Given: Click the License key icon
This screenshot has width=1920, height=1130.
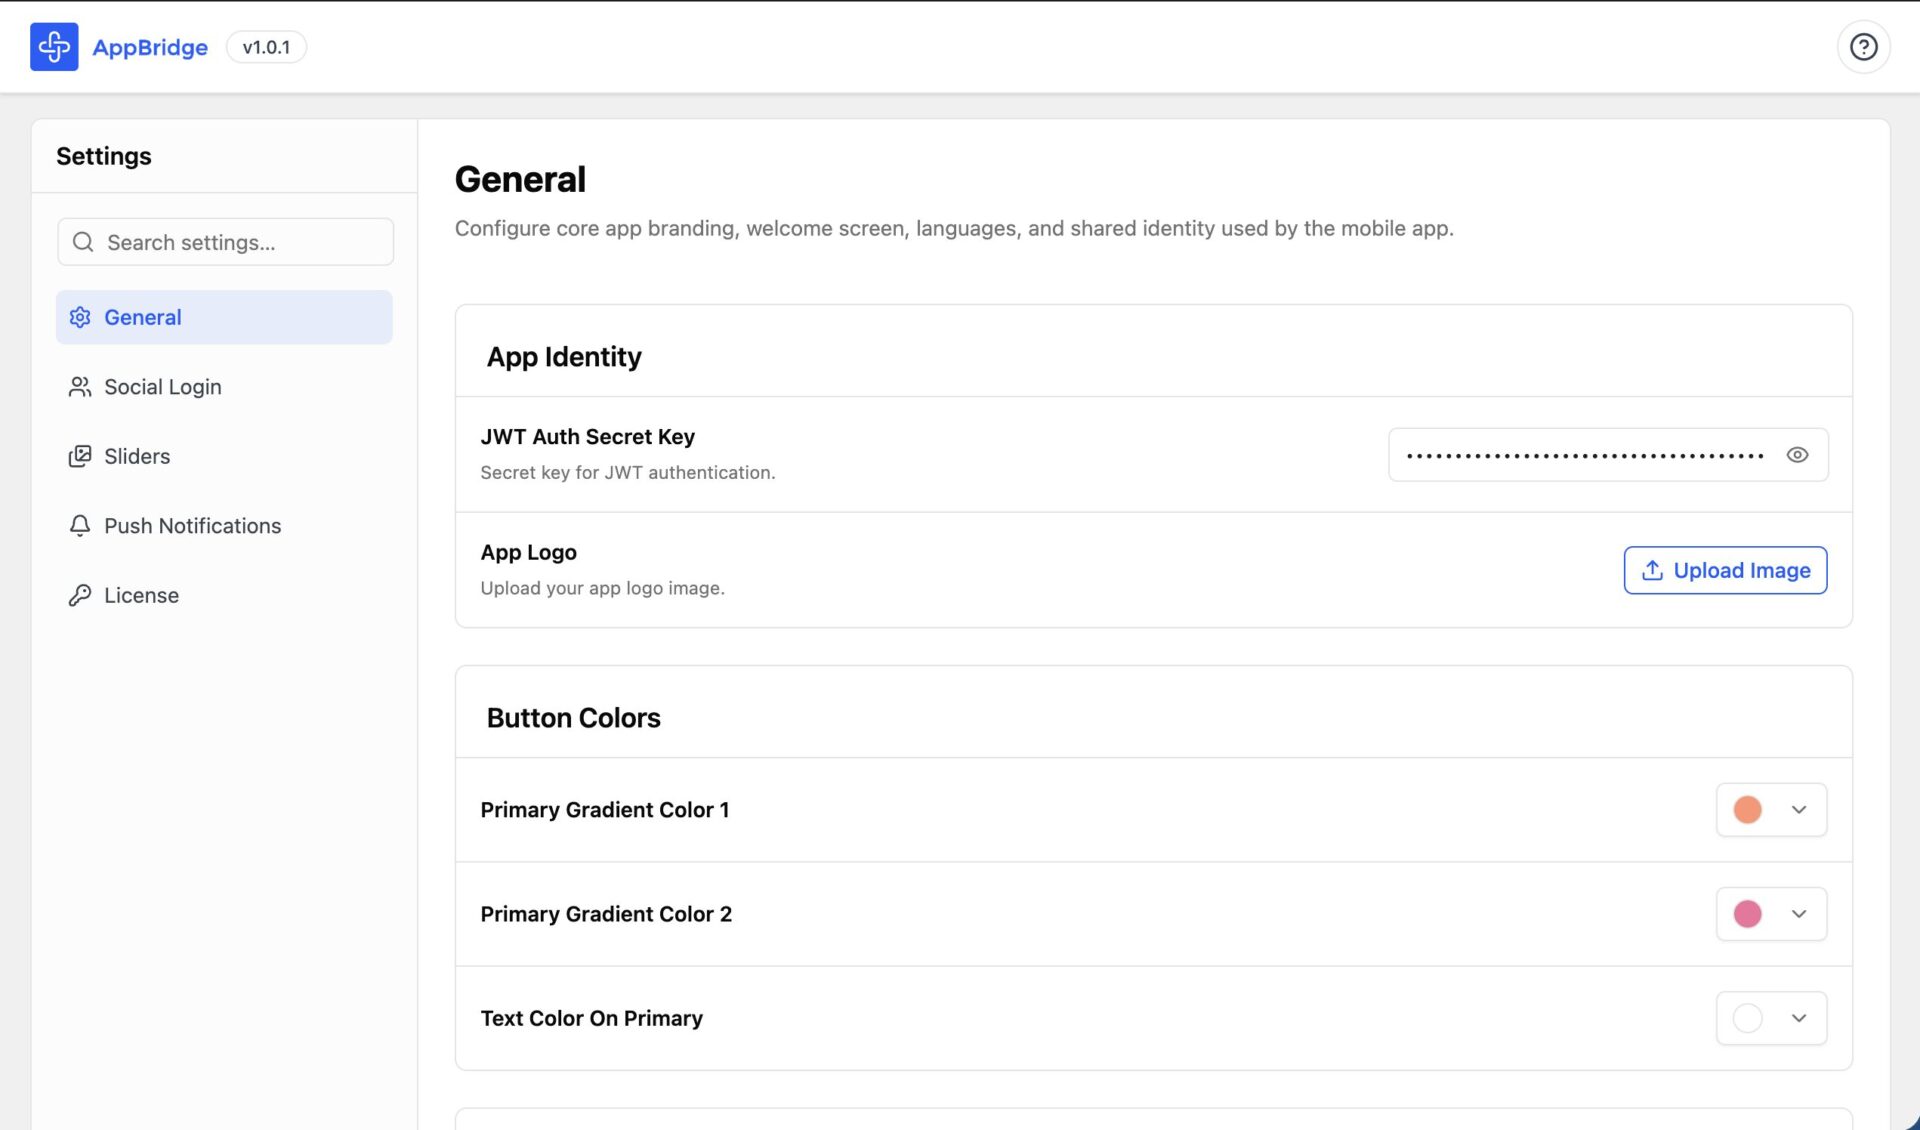Looking at the screenshot, I should (80, 595).
